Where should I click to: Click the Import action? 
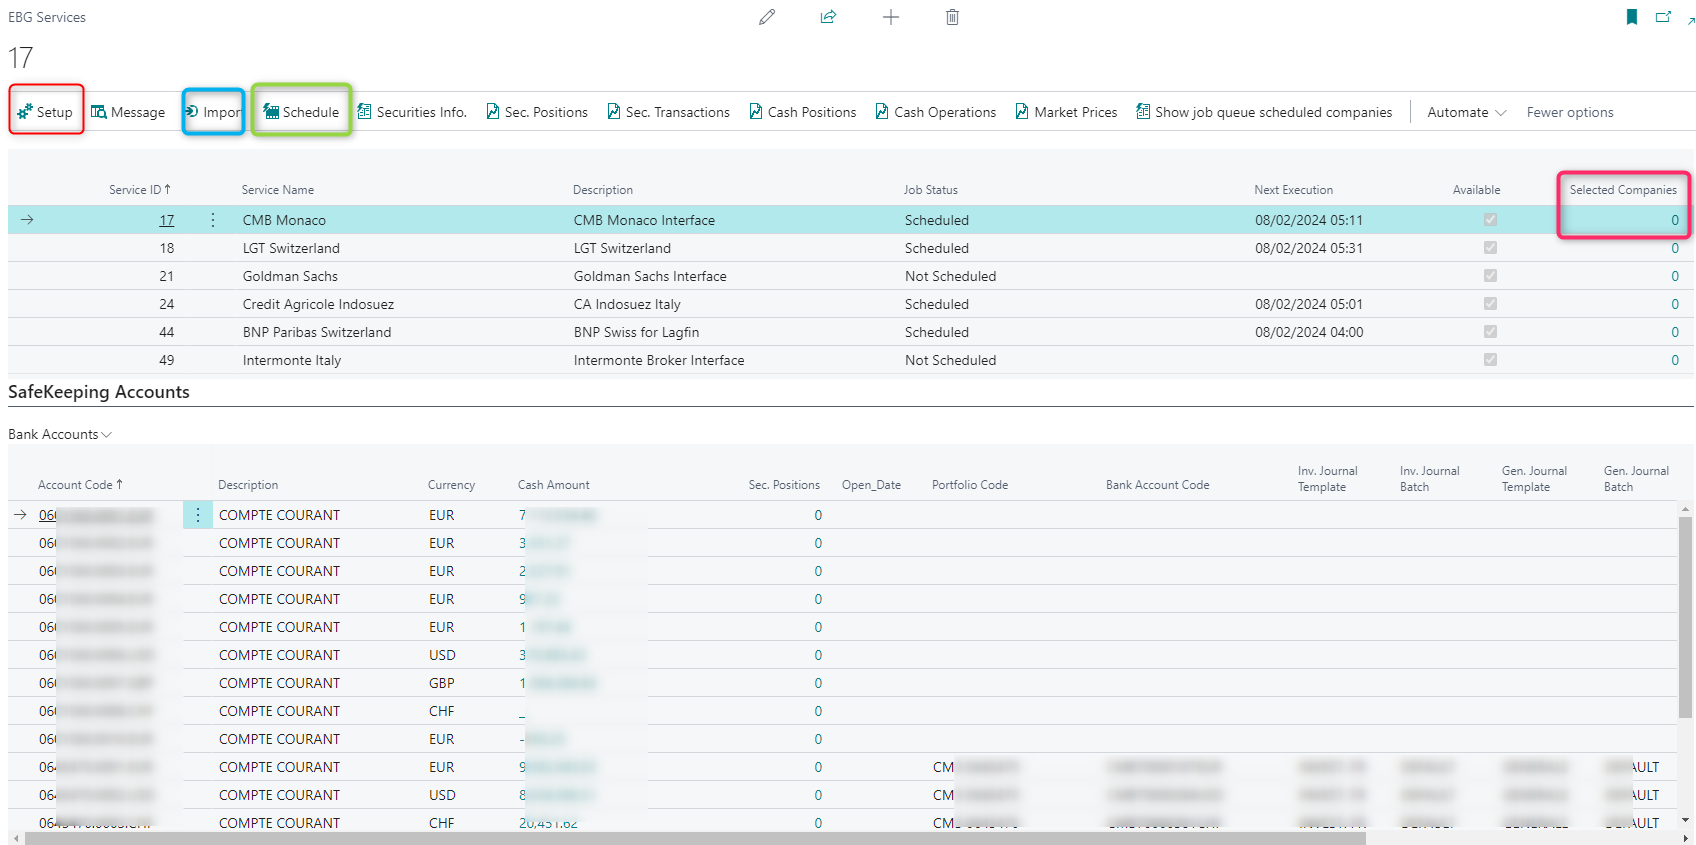[213, 112]
